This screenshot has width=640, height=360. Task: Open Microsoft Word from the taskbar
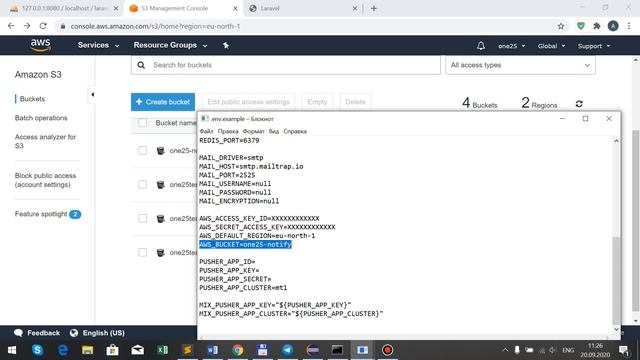coord(212,350)
